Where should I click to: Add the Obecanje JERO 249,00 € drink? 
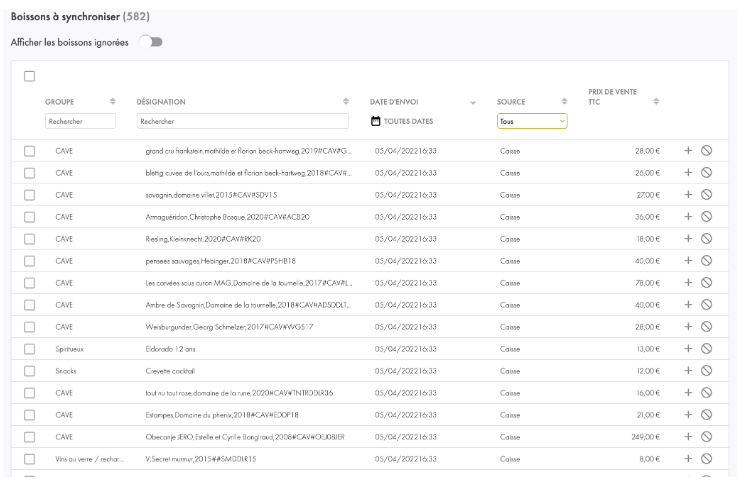pos(688,437)
